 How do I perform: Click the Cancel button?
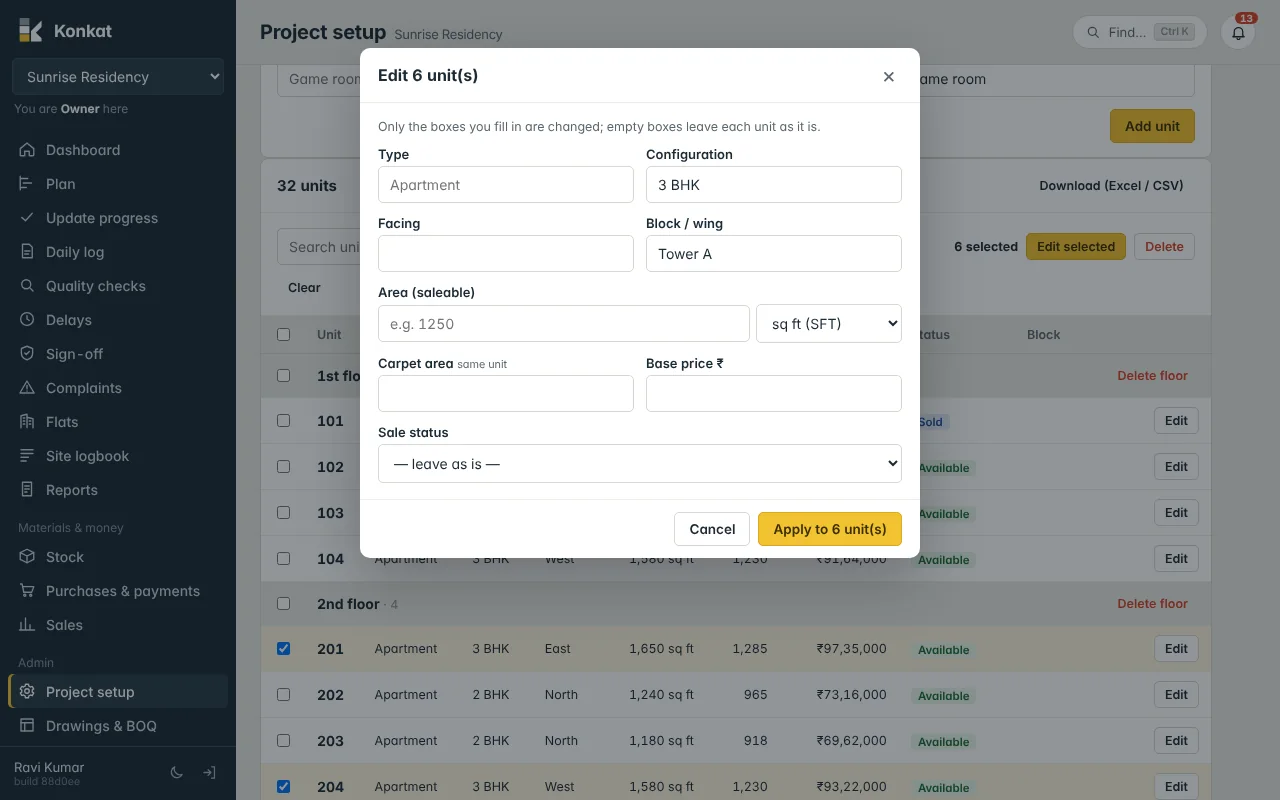[x=712, y=529]
